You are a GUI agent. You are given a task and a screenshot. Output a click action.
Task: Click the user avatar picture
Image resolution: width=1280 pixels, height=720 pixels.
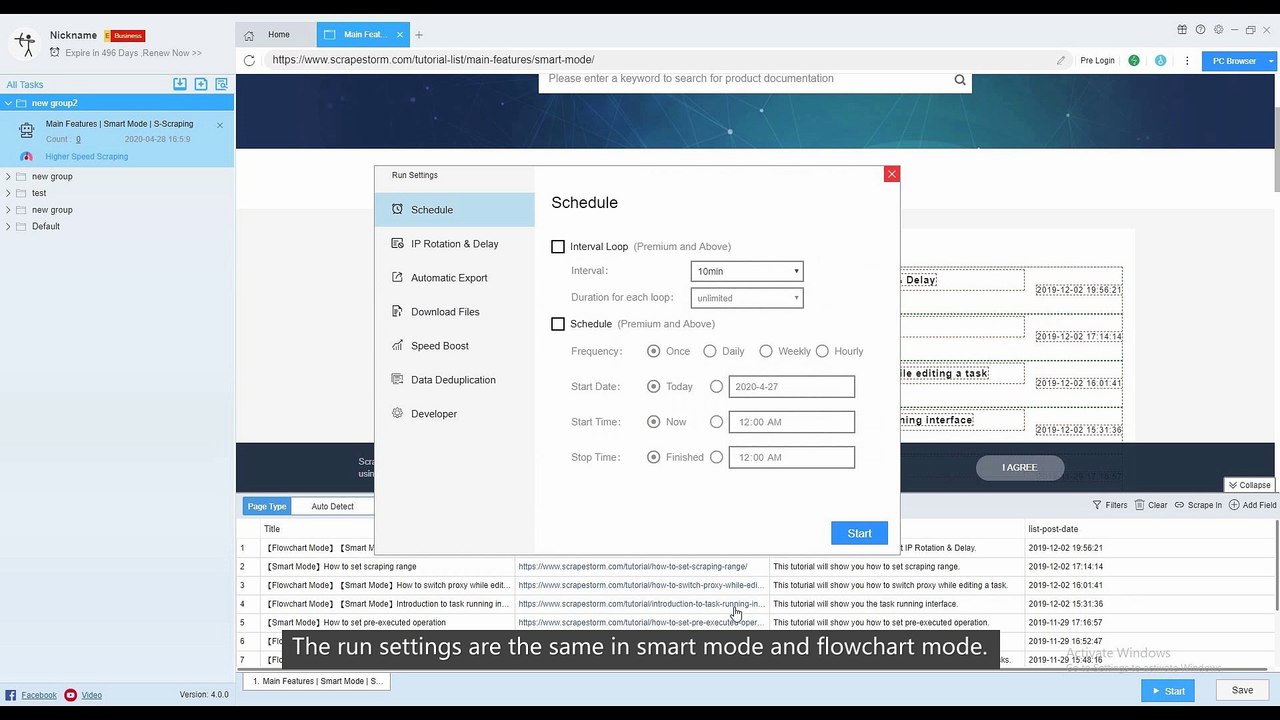(24, 43)
